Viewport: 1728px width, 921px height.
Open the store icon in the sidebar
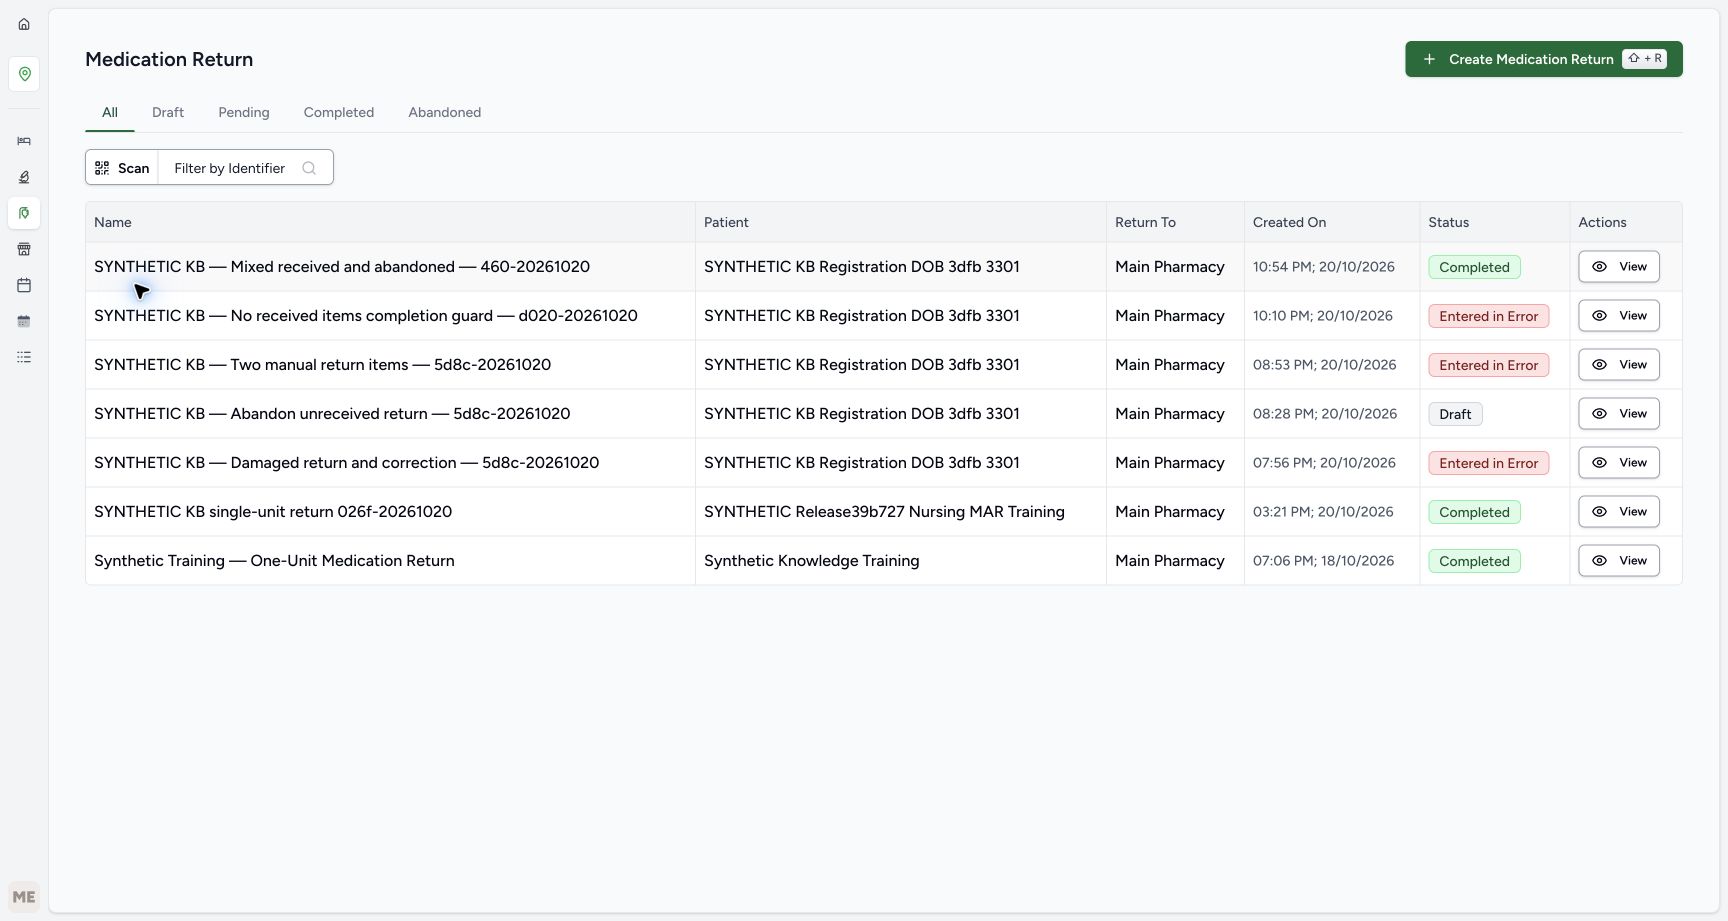[24, 249]
